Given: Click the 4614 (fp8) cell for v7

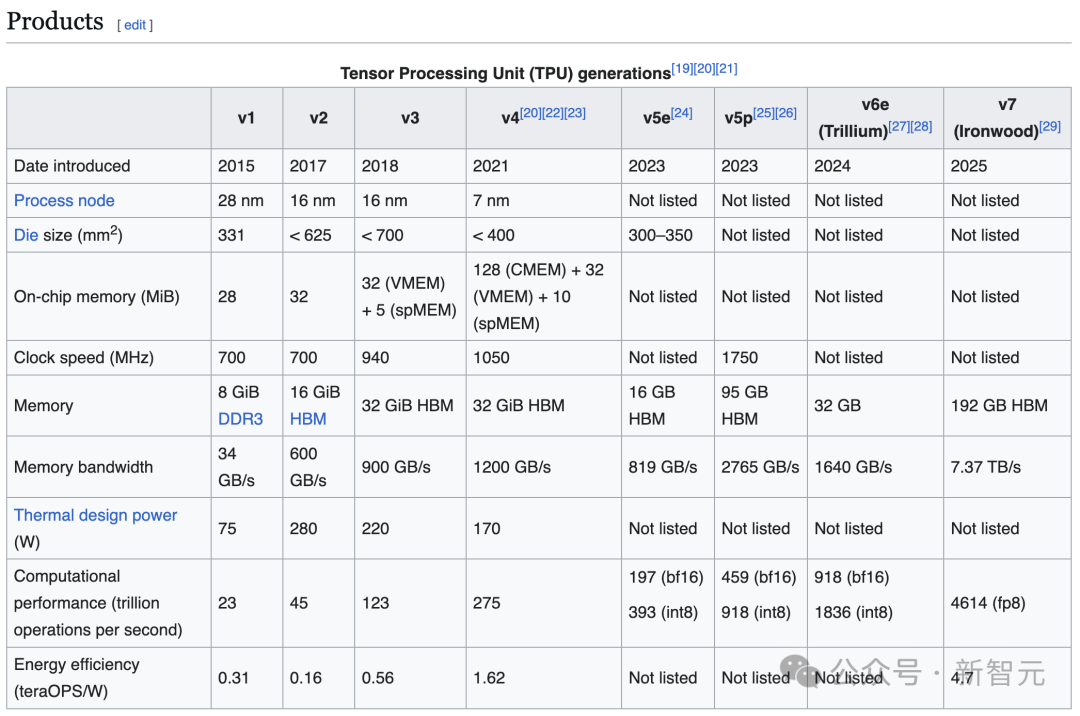Looking at the screenshot, I should click(x=988, y=603).
